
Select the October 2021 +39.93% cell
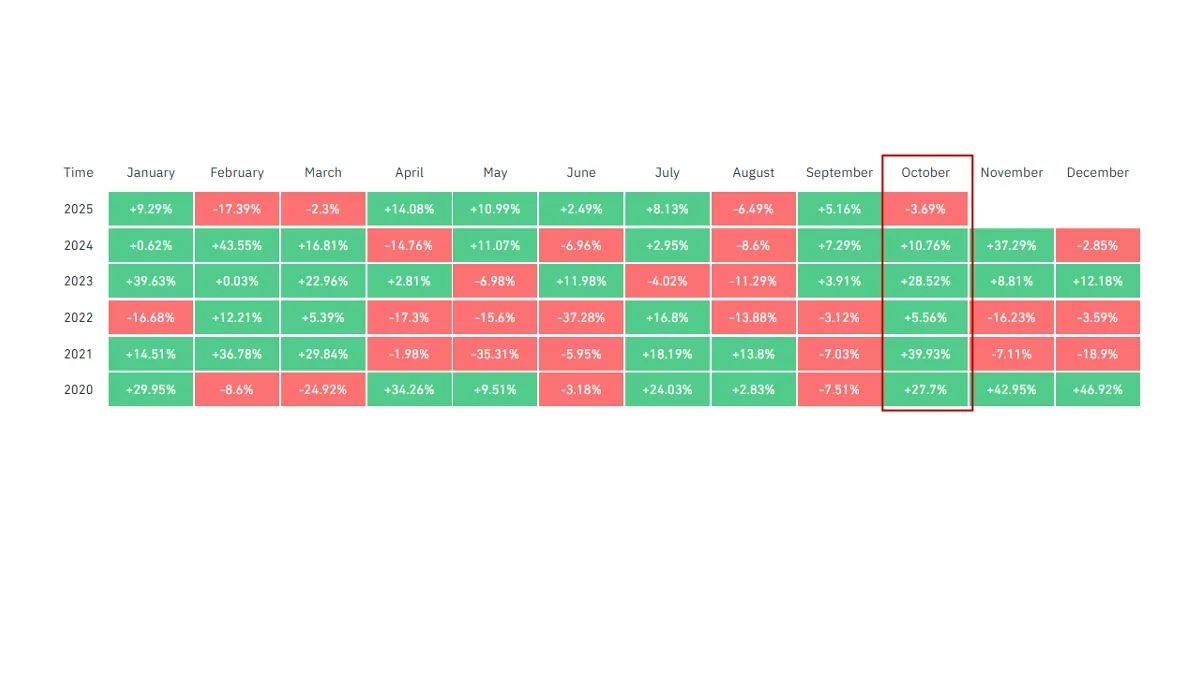click(925, 353)
